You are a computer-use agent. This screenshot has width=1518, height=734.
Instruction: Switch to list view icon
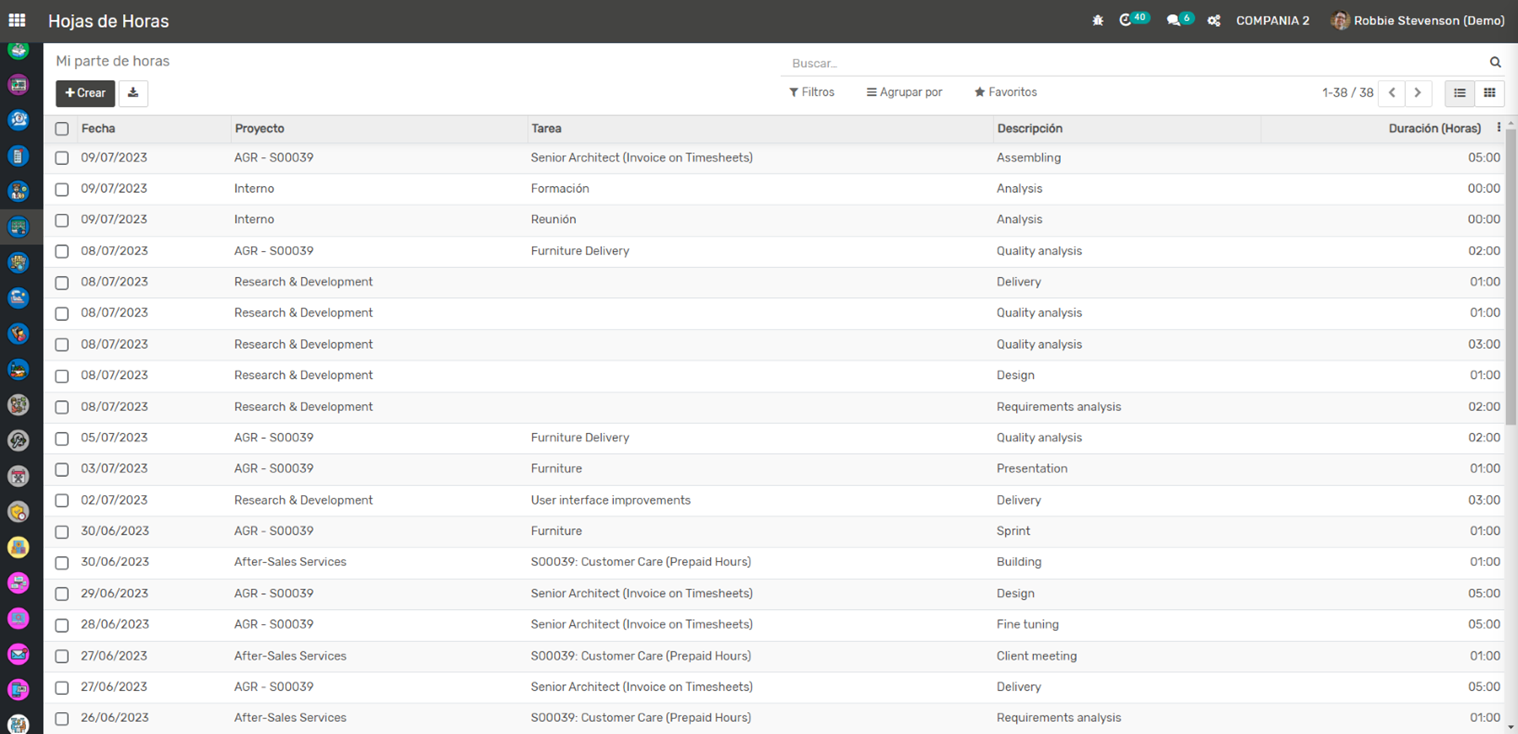(1460, 93)
